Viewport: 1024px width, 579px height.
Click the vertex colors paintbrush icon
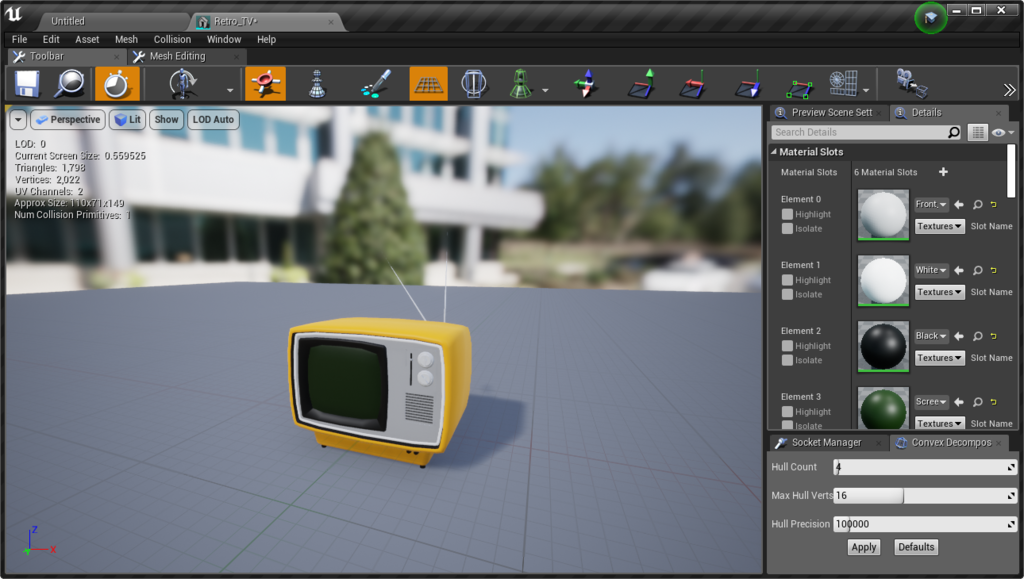click(x=375, y=84)
